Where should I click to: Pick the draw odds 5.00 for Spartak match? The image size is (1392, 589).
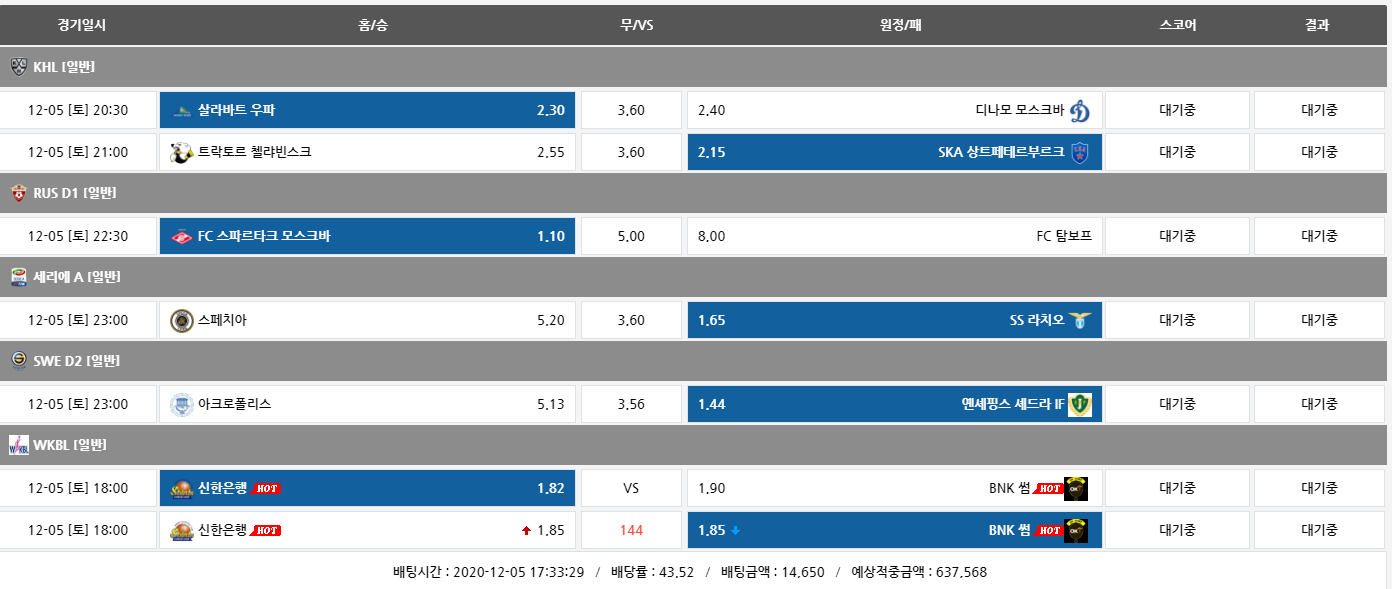pos(631,237)
